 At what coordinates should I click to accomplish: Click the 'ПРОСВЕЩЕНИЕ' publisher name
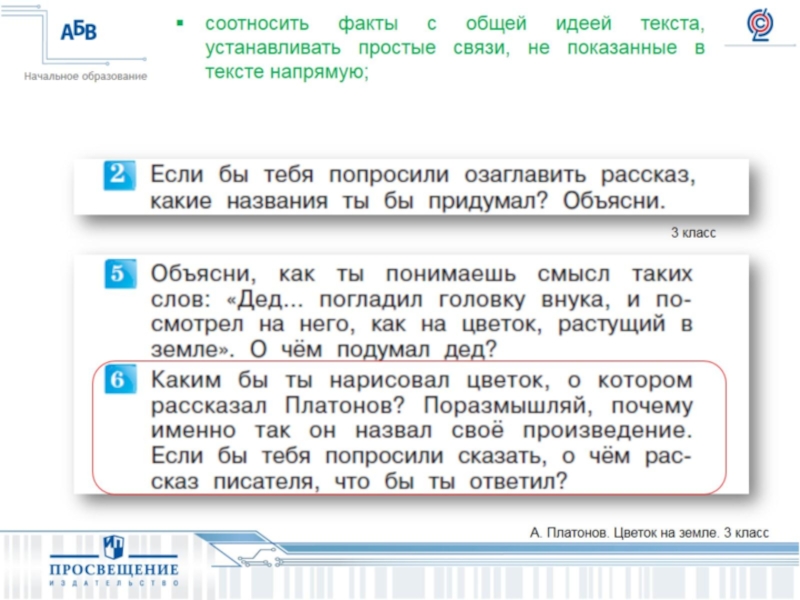(114, 569)
